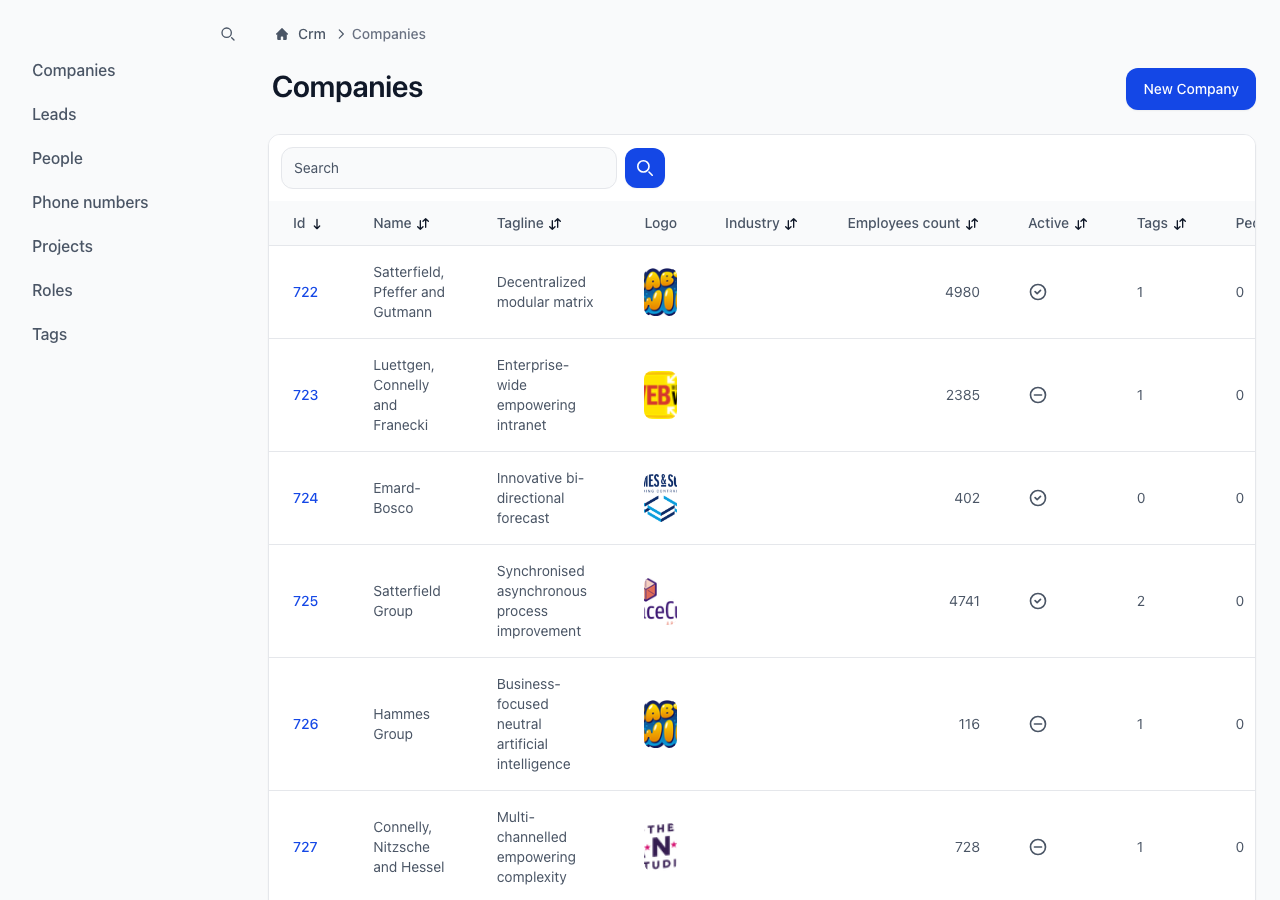Screen dimensions: 1280x900
Task: Open company record 724
Action: (305, 498)
